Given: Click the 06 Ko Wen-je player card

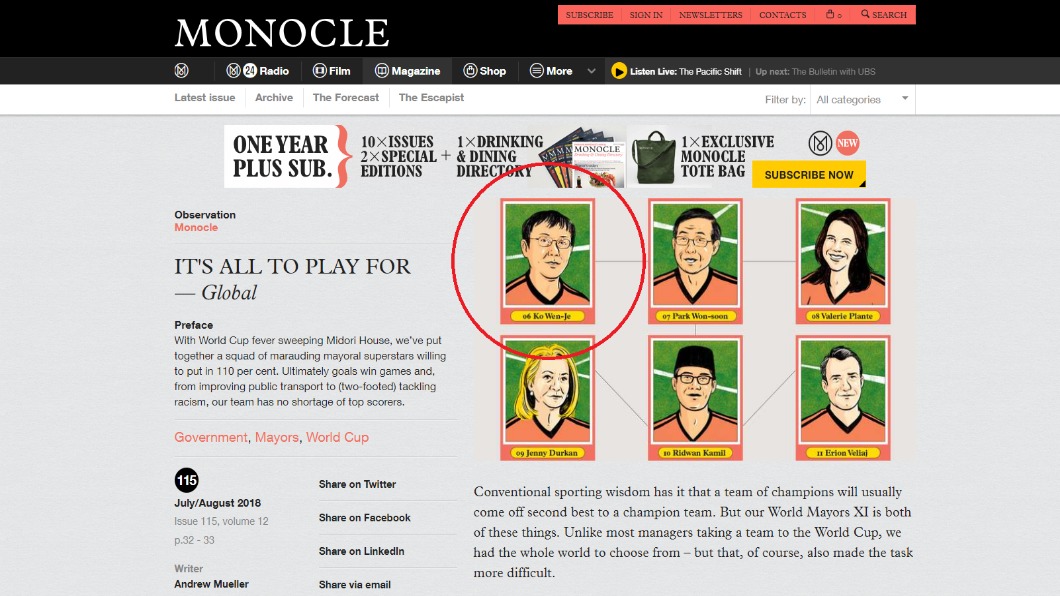Looking at the screenshot, I should tap(548, 262).
